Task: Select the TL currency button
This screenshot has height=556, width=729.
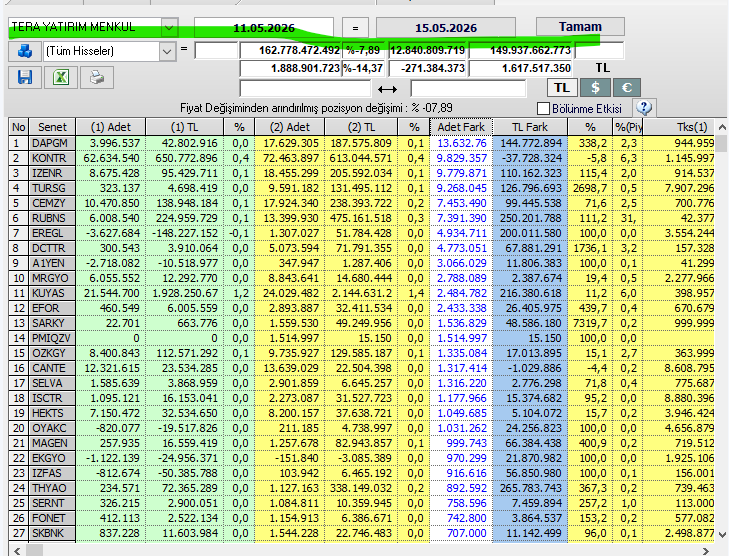Action: point(562,87)
